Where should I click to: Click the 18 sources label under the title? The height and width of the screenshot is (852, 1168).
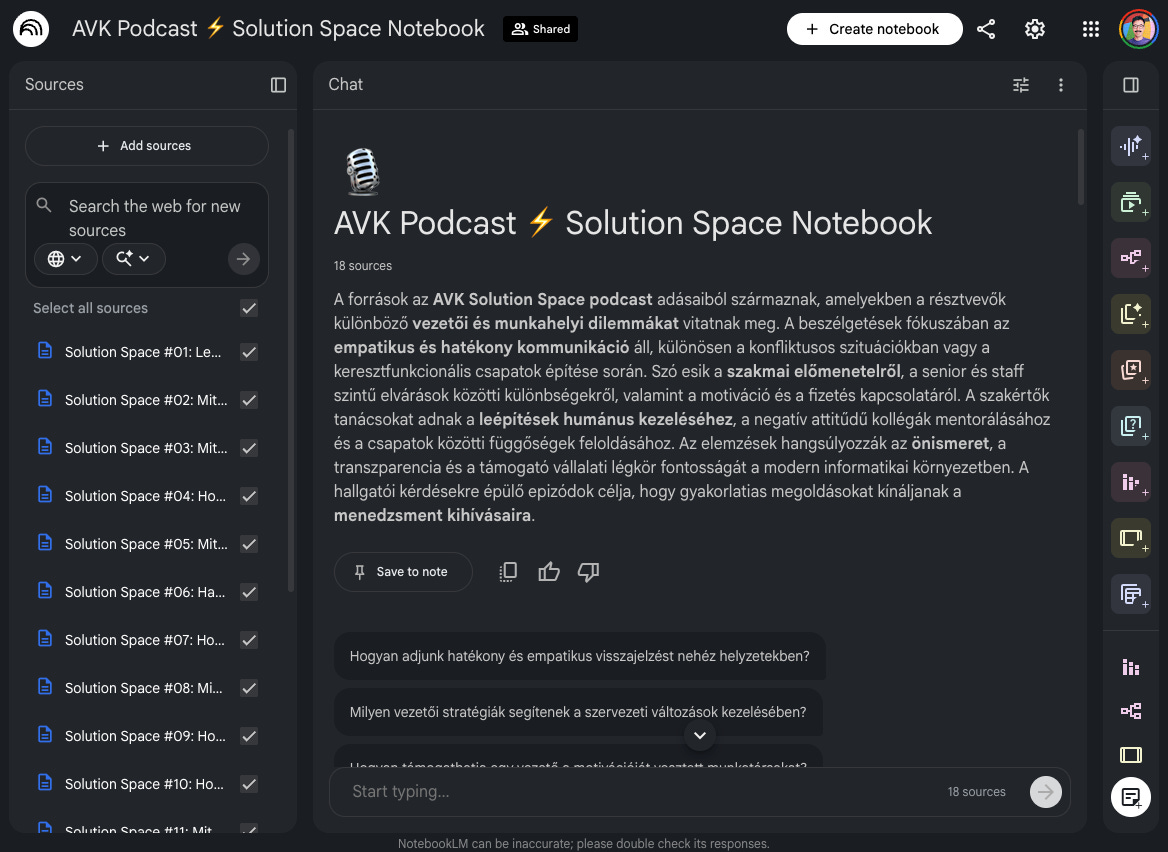click(363, 266)
